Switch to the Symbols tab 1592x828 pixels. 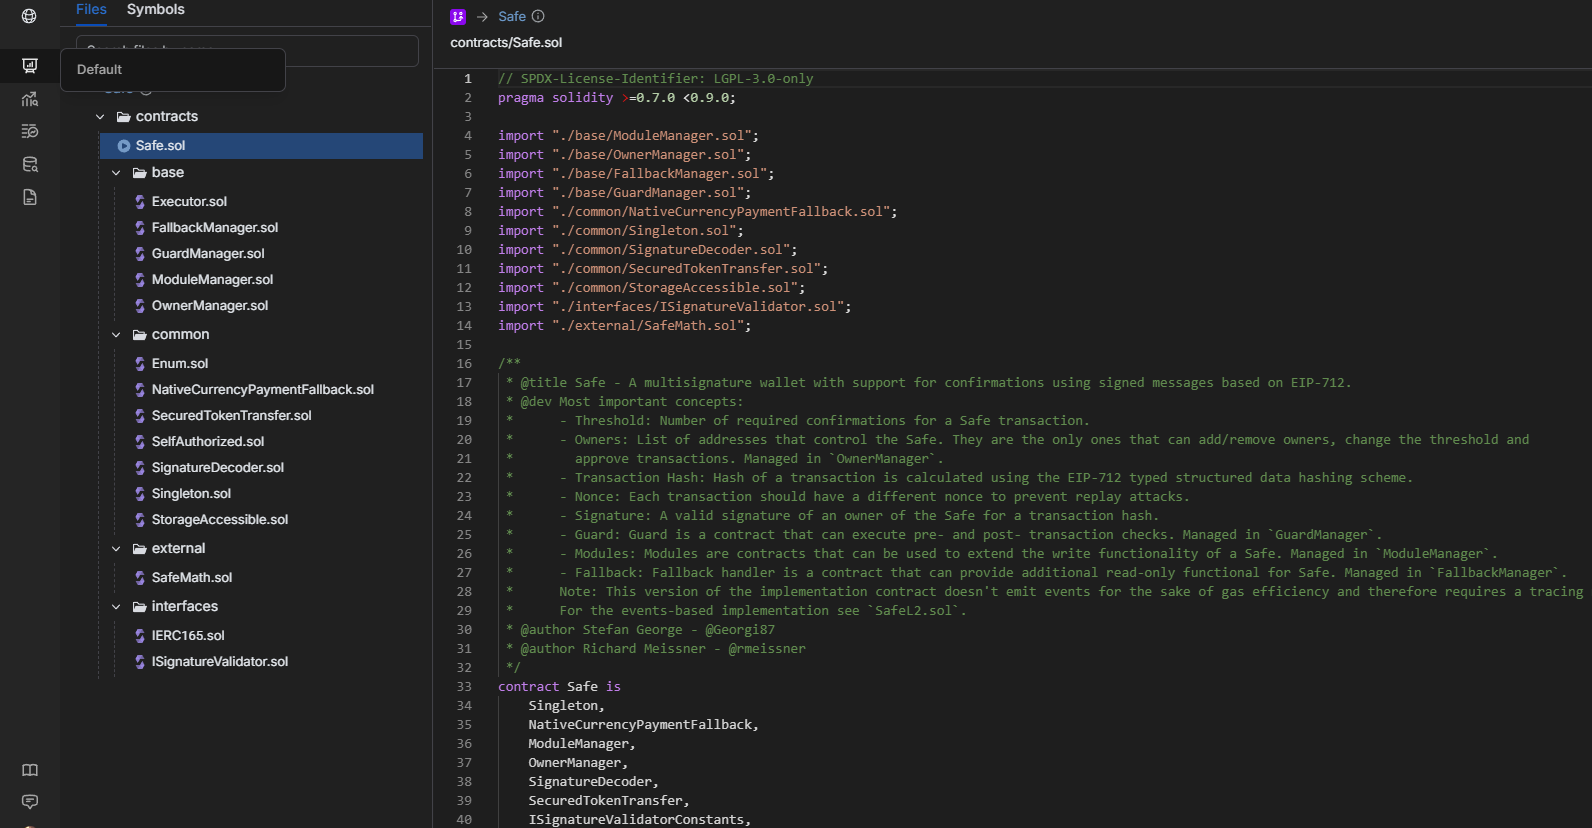pyautogui.click(x=155, y=9)
